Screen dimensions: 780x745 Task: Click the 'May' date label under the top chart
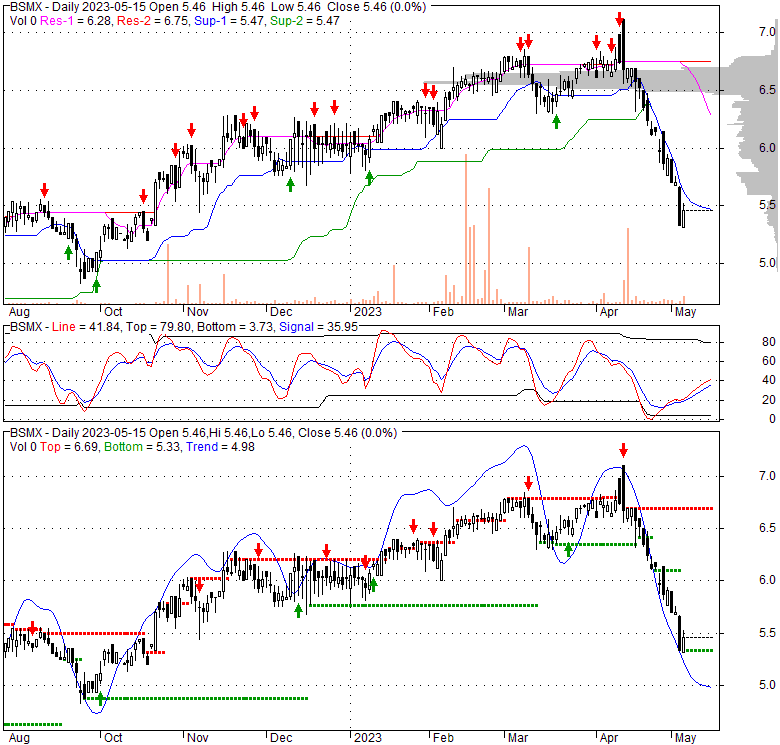[x=685, y=312]
